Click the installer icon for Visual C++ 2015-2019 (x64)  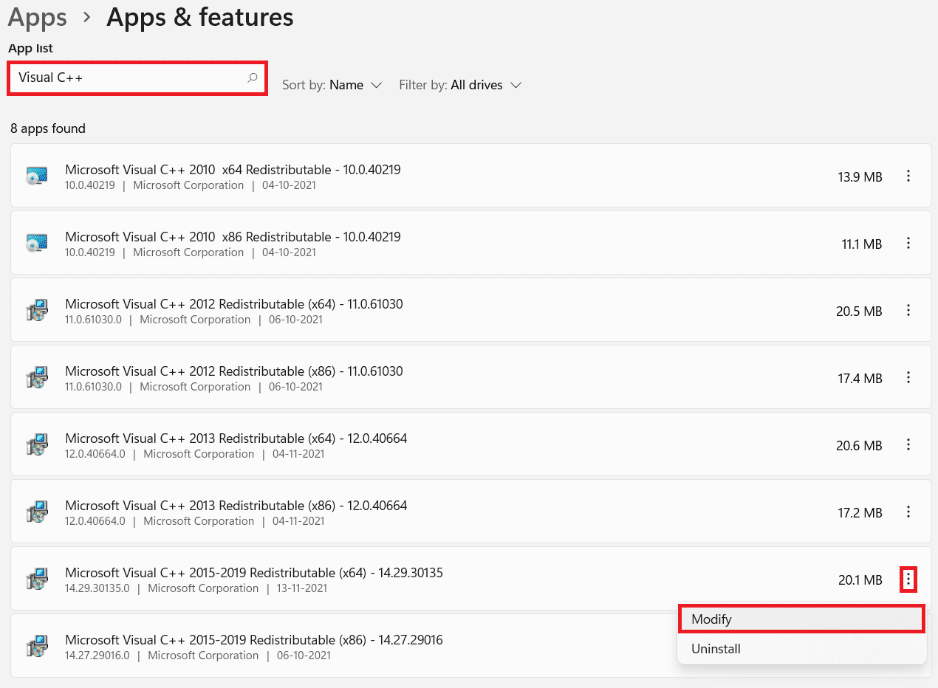pos(37,579)
